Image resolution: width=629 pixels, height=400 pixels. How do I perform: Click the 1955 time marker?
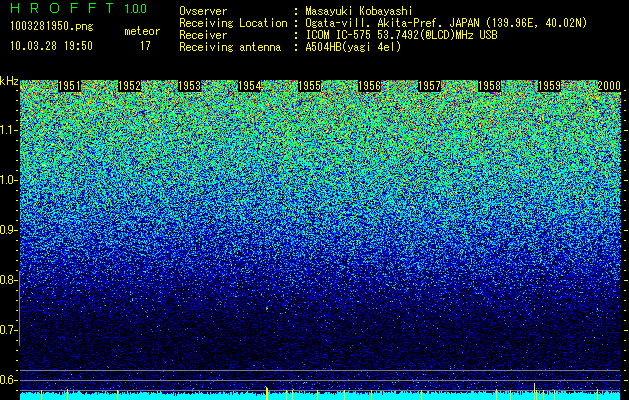pos(309,86)
